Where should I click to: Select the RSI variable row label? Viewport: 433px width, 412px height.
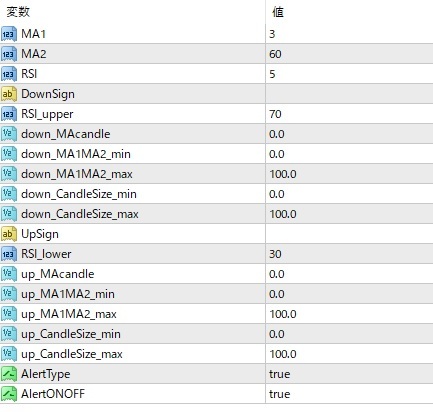tap(29, 74)
